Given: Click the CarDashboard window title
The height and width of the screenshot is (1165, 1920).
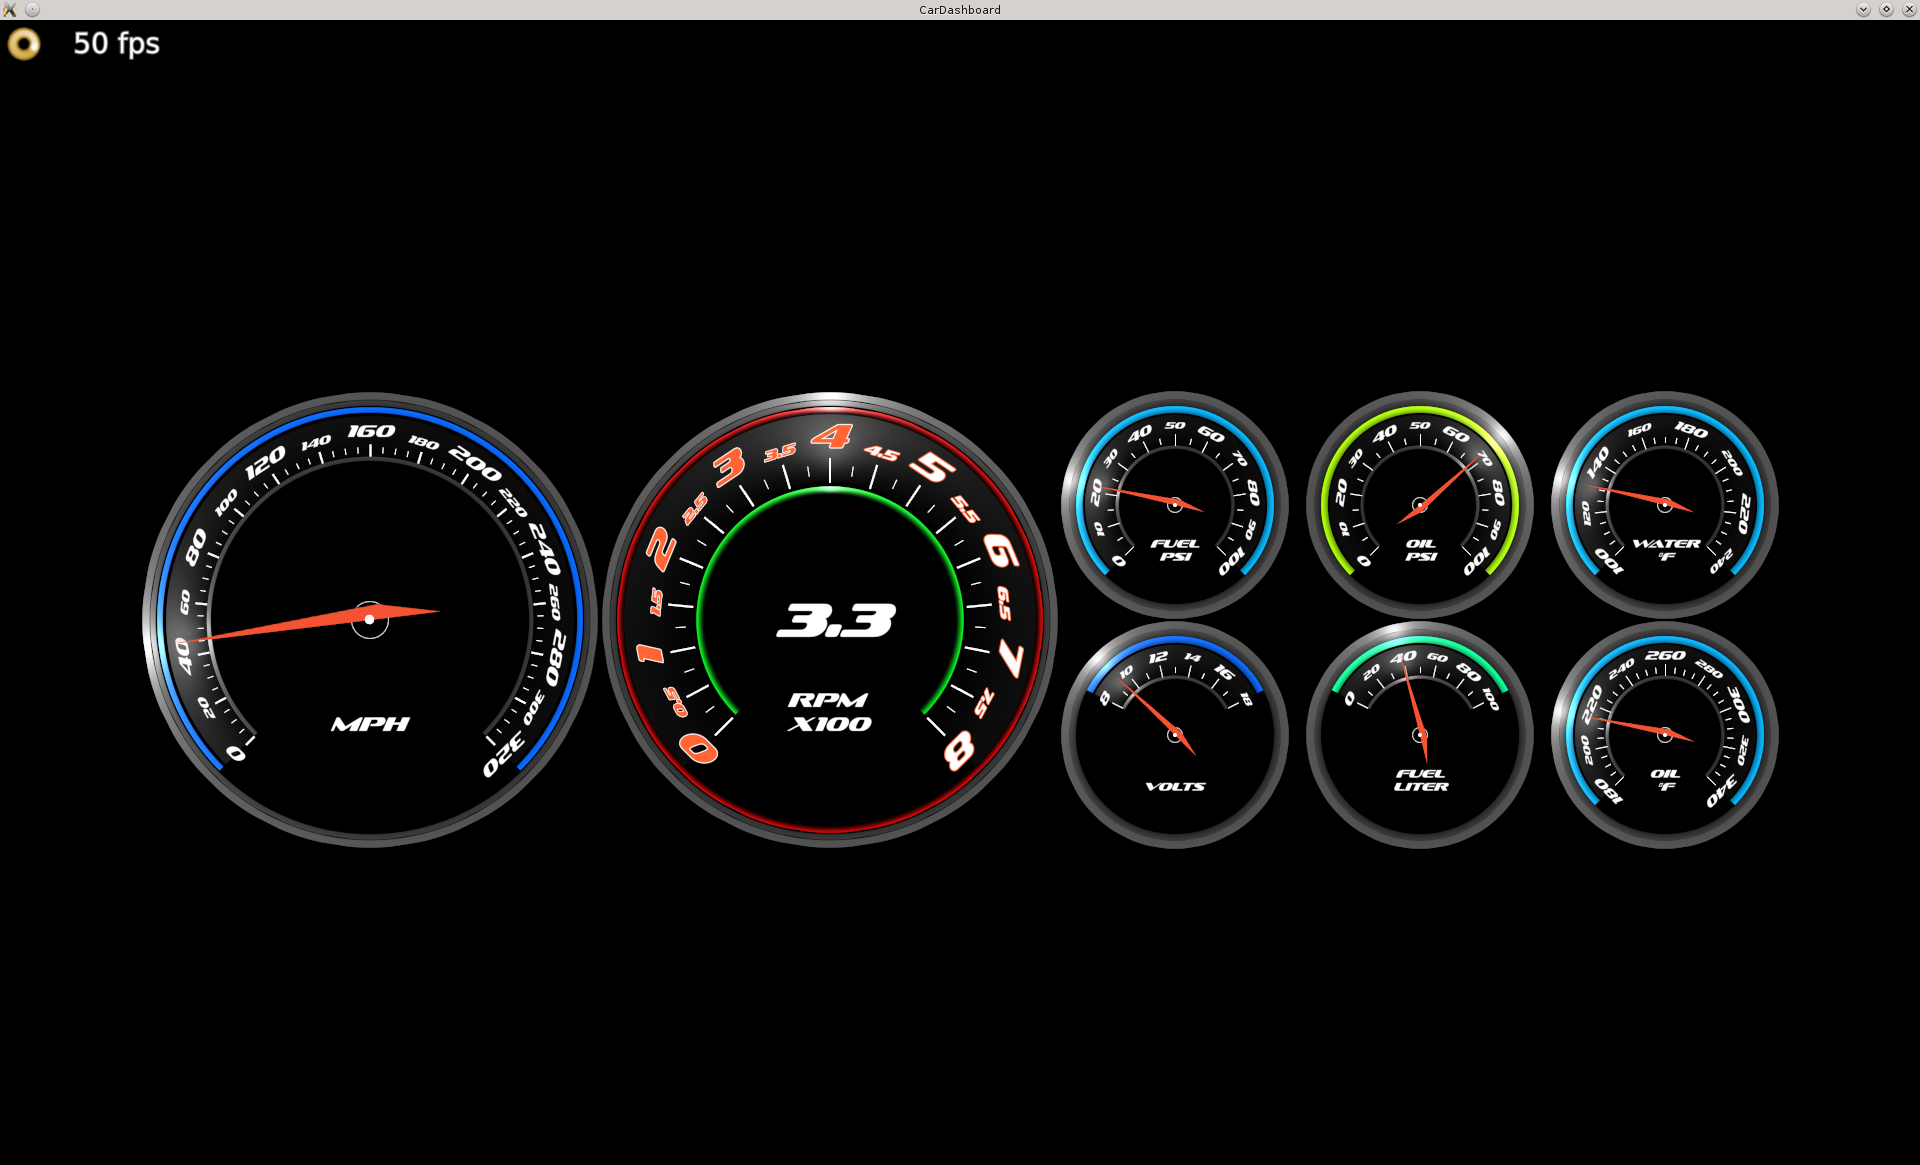Looking at the screenshot, I should coord(960,10).
